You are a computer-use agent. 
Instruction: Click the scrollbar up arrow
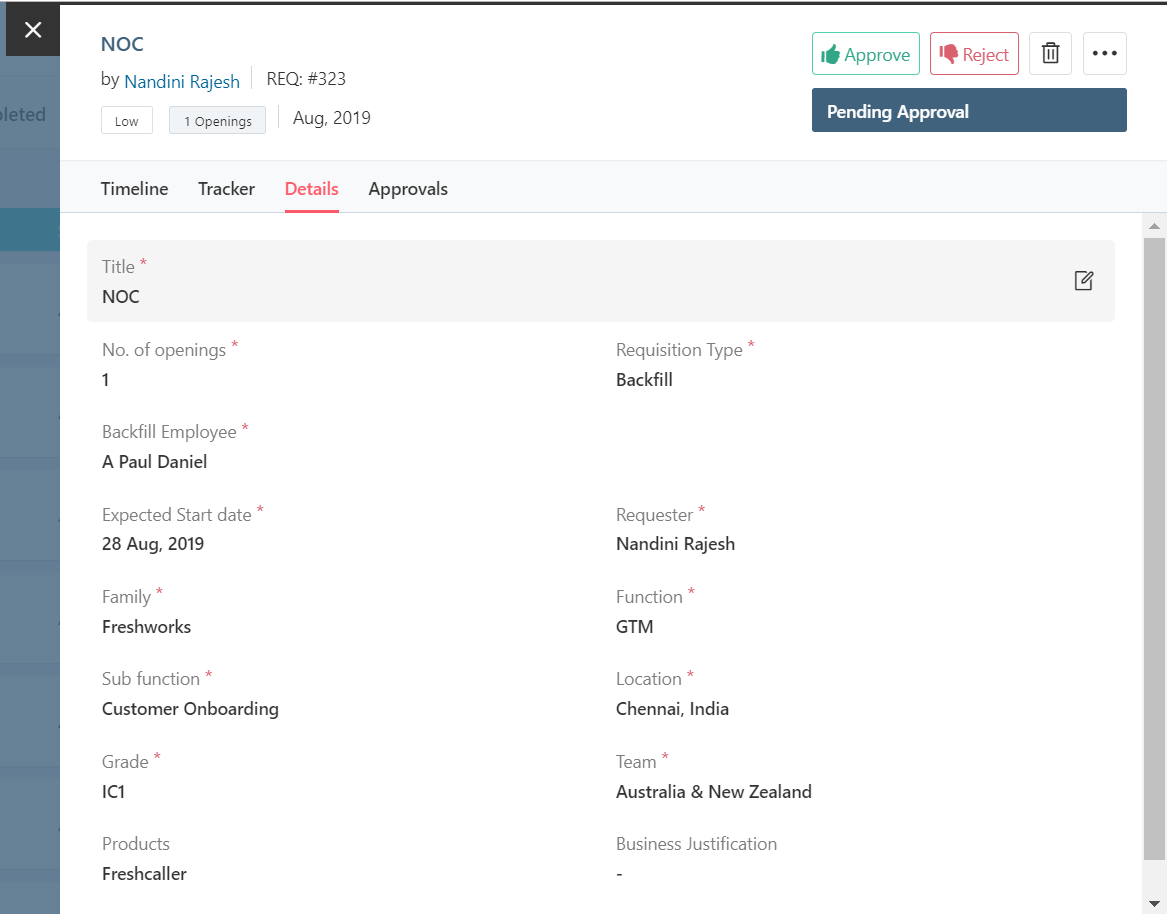pos(1154,226)
